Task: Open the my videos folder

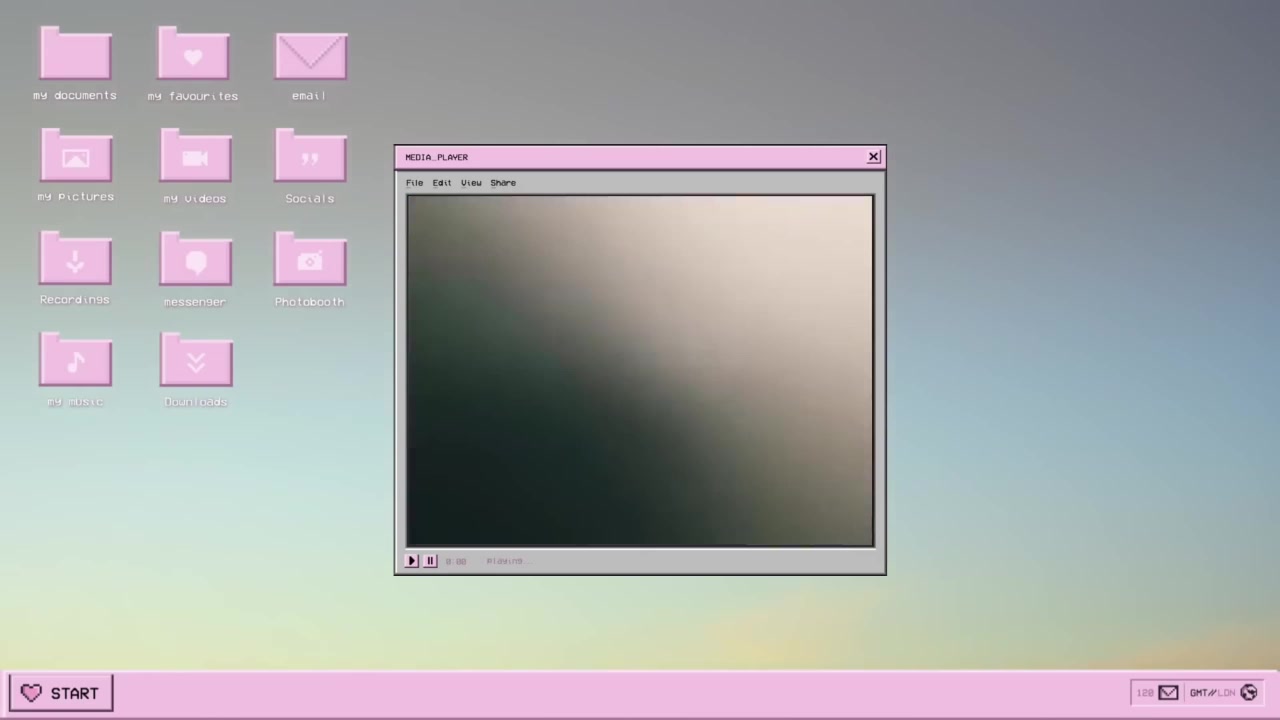Action: (x=195, y=157)
